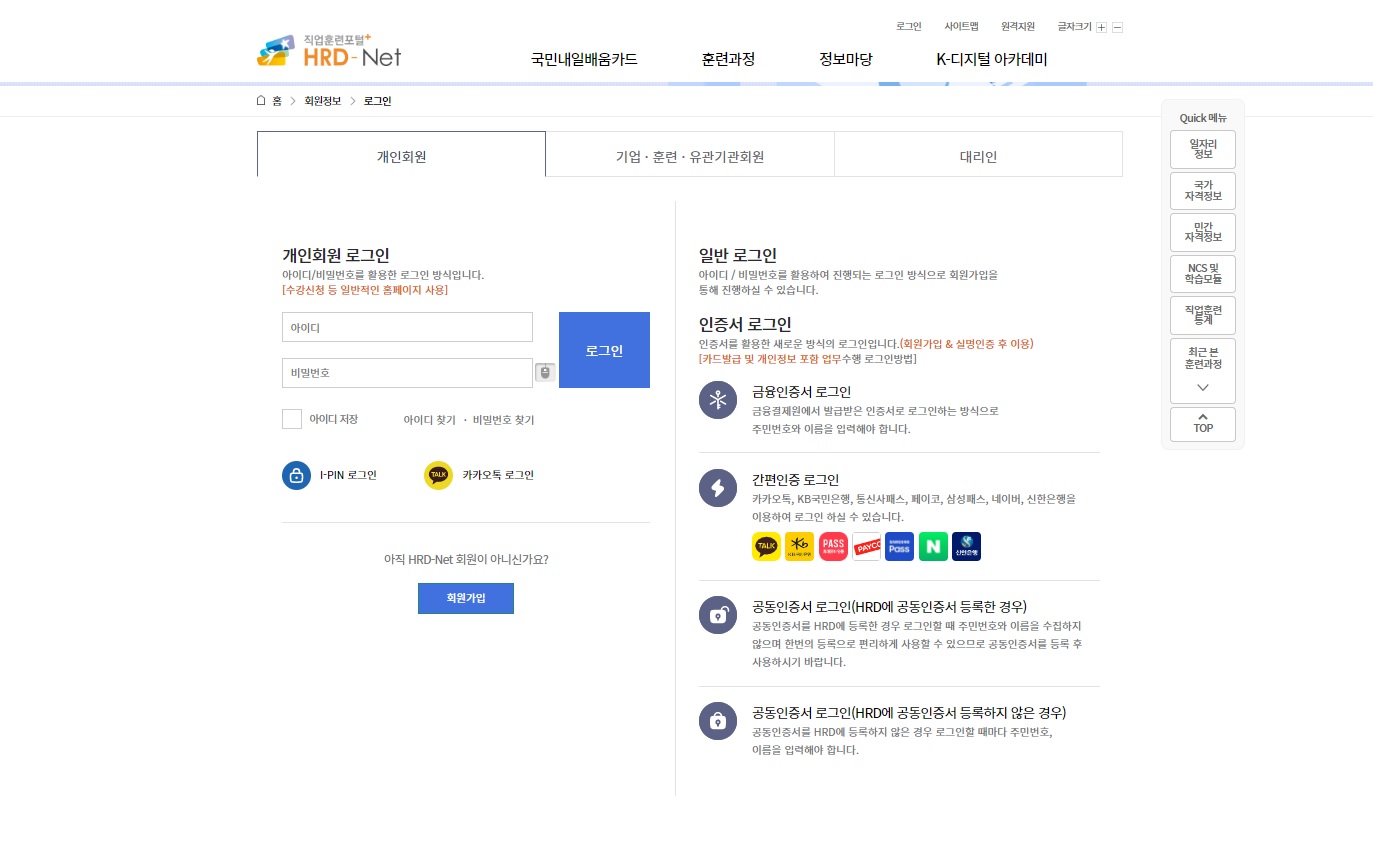This screenshot has height=851, width=1373.
Task: Open the 기업·훈련·유관기관회원 tab
Action: tap(689, 154)
